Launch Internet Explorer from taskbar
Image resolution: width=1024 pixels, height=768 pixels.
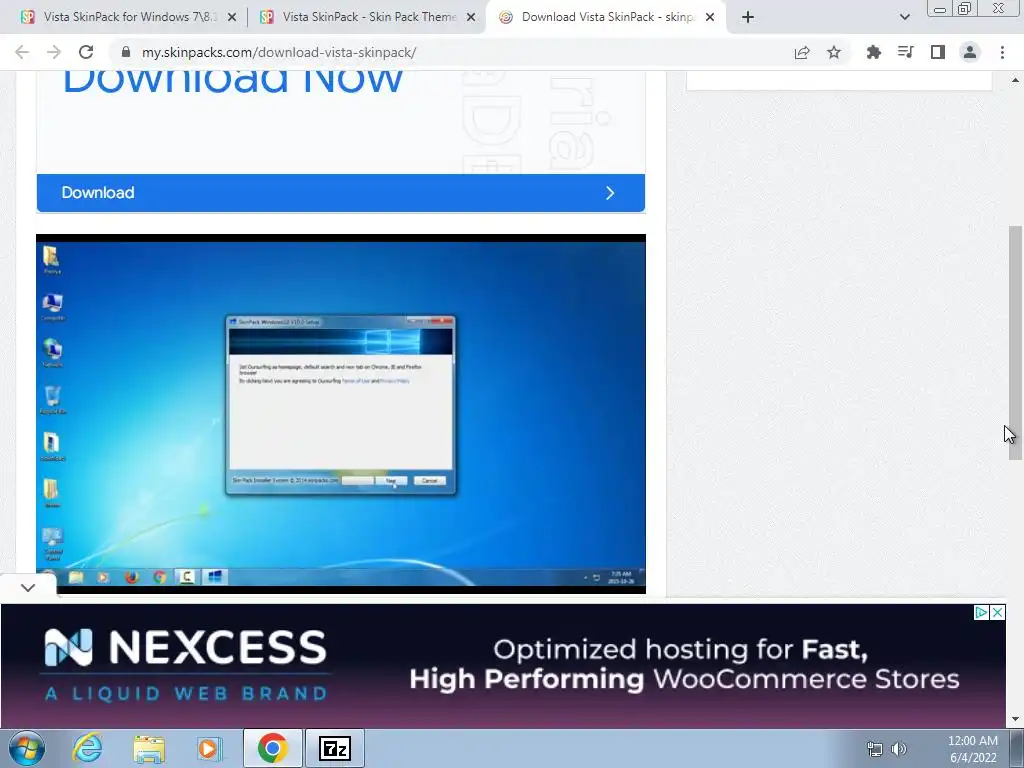tap(87, 748)
